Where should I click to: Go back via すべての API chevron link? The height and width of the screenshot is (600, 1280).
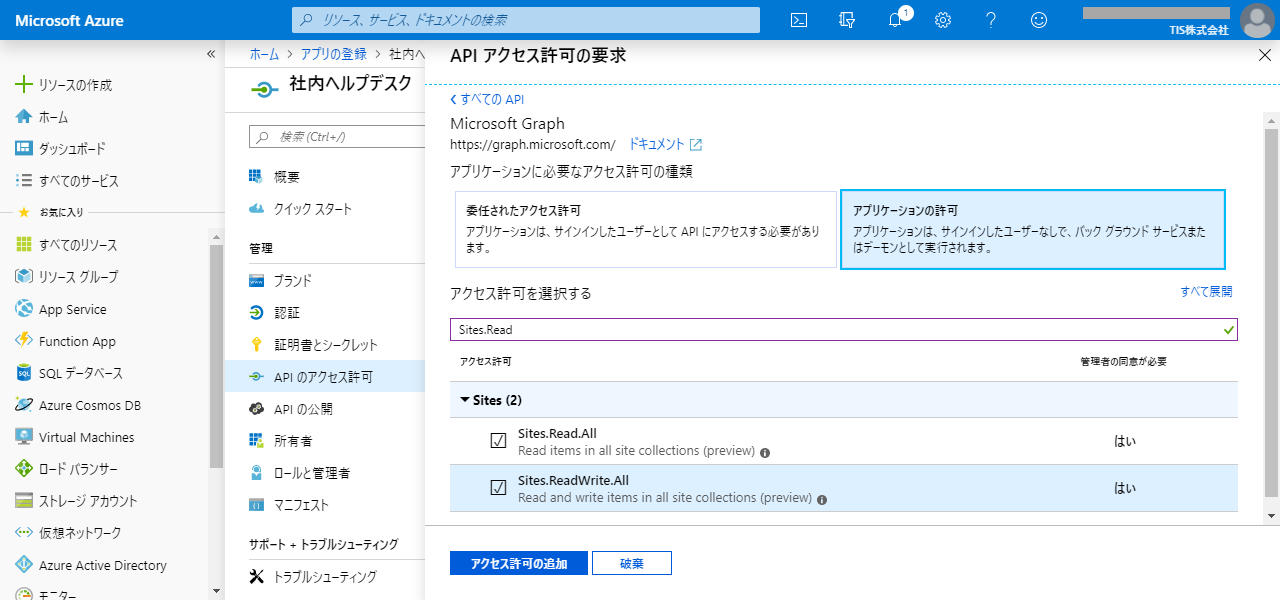[x=487, y=99]
